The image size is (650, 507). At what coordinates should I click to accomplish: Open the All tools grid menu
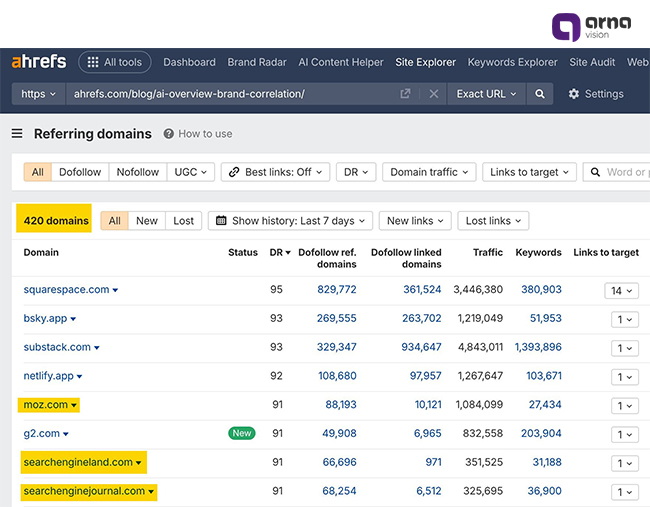coord(115,62)
